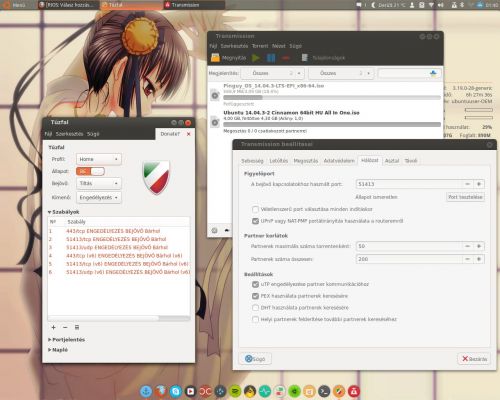The height and width of the screenshot is (400, 500).
Task: Pause torrent with blue pause icon
Action: point(271,58)
